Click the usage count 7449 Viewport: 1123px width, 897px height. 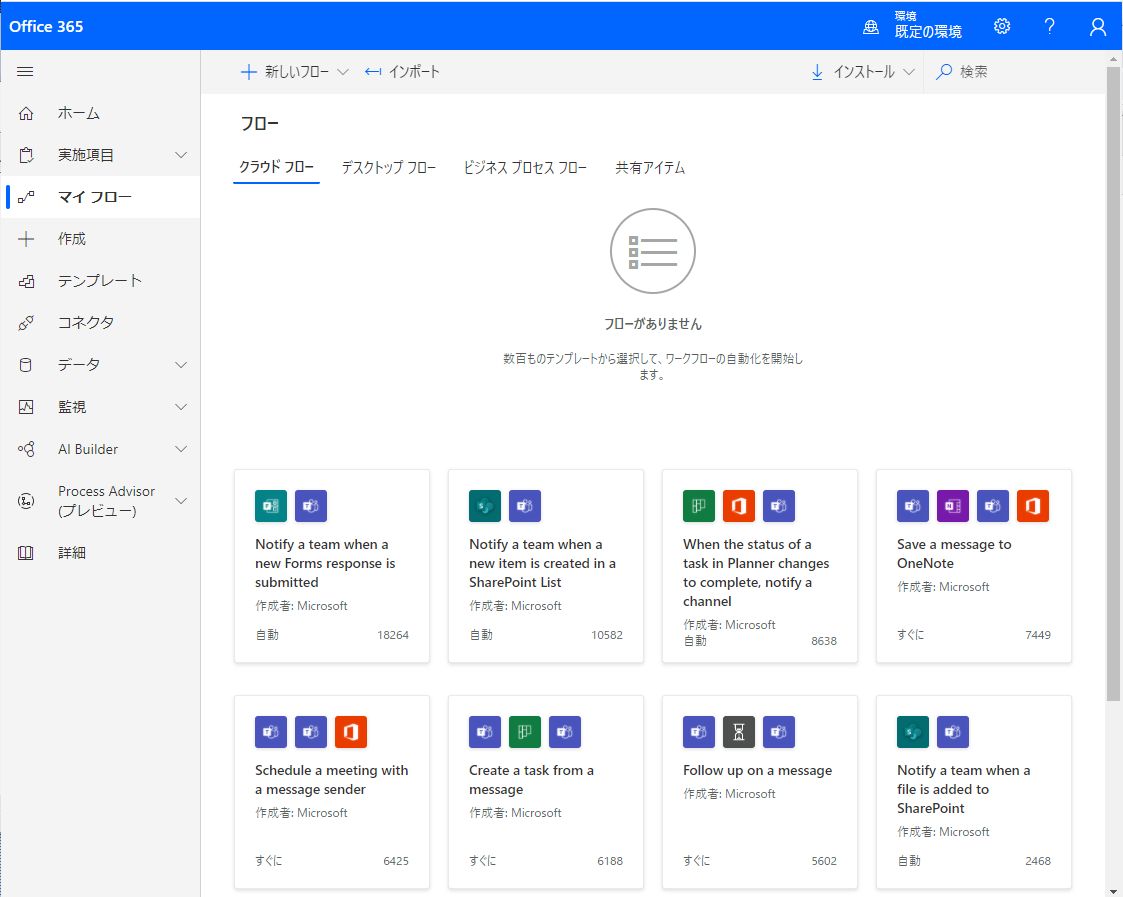[x=1038, y=635]
